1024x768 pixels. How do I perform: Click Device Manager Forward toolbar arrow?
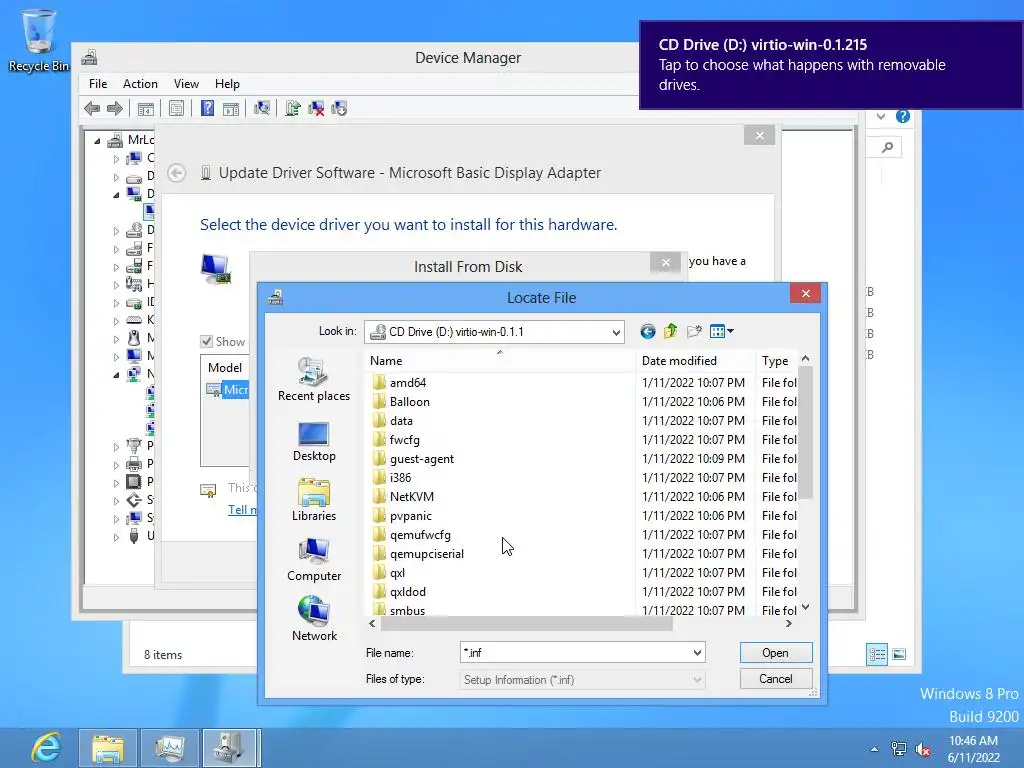pyautogui.click(x=115, y=108)
